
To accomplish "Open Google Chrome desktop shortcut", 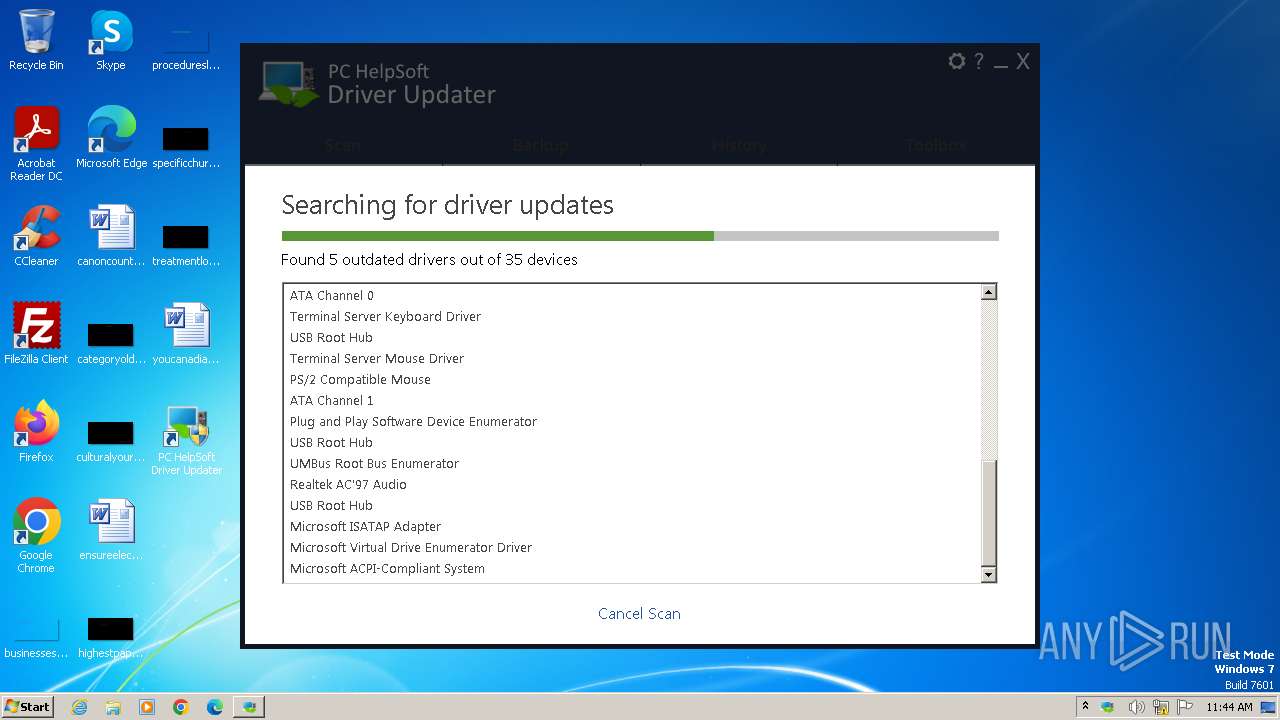I will [x=36, y=536].
